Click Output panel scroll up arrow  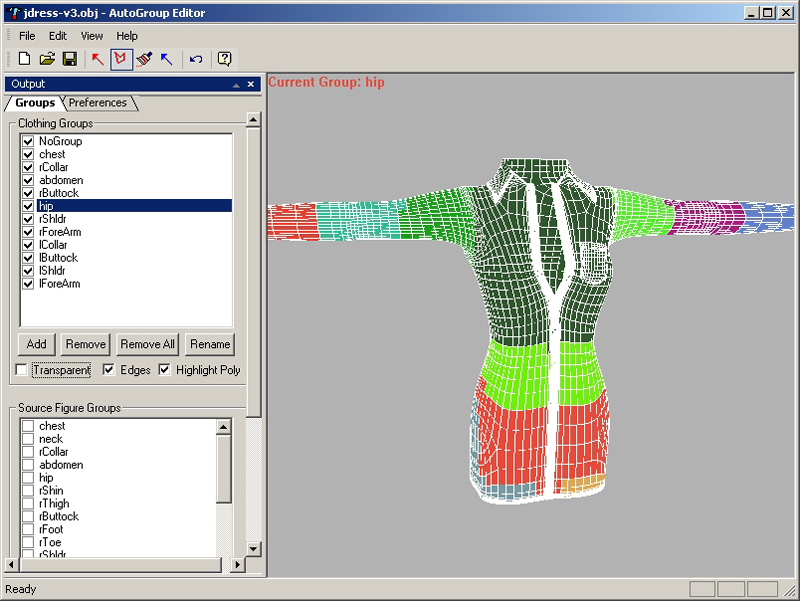click(x=253, y=120)
